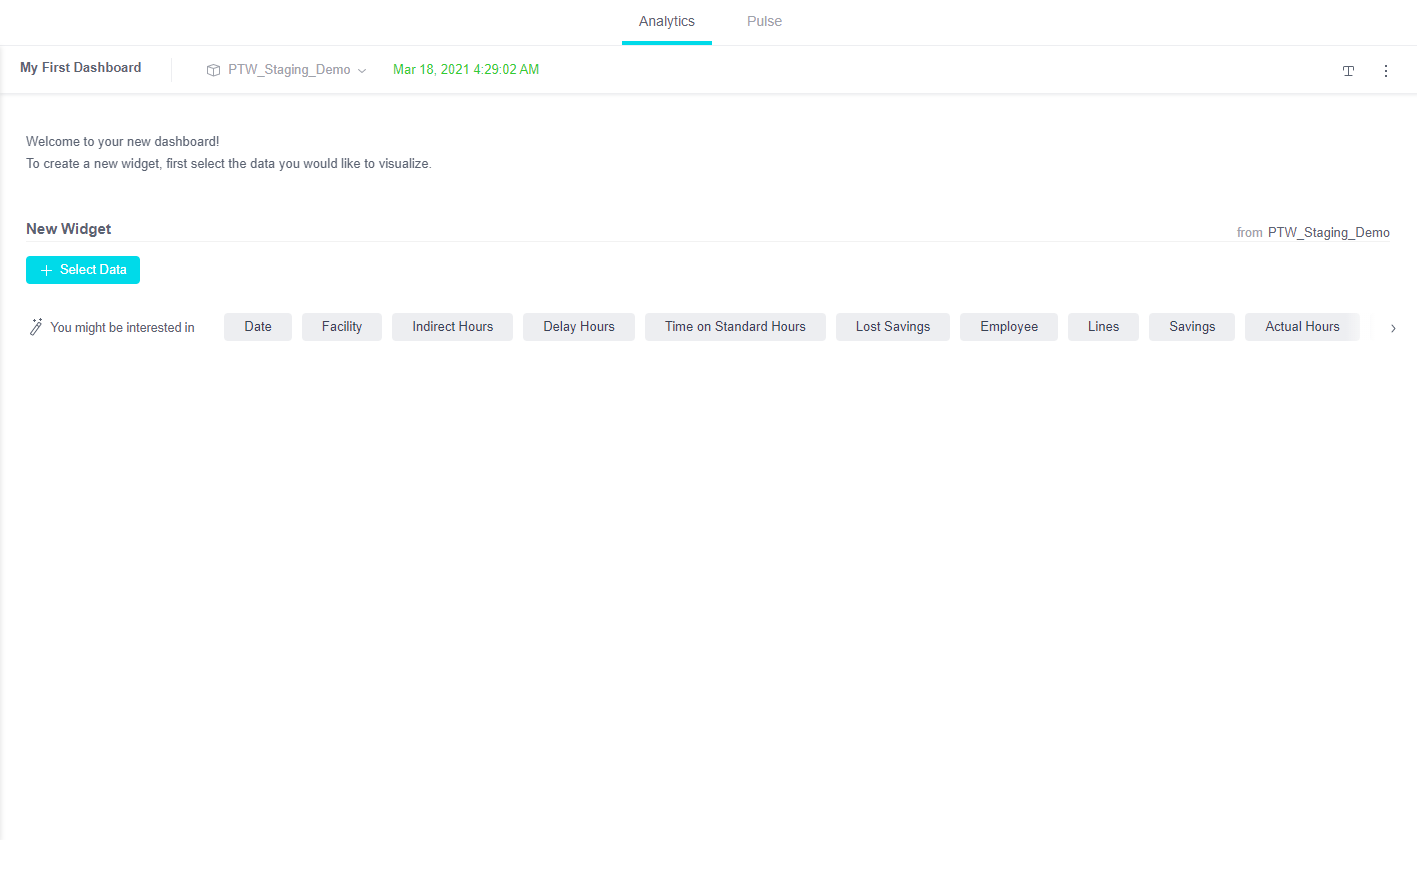Click the Savings suggestion chip

1192,327
